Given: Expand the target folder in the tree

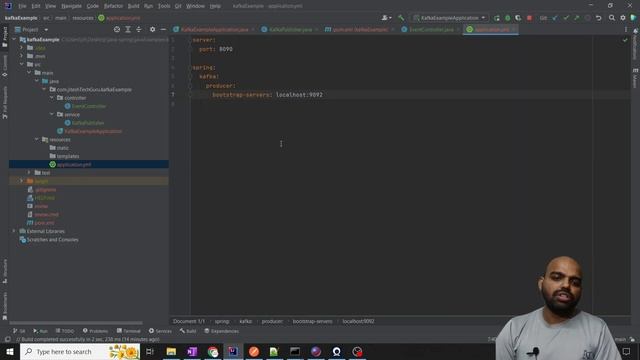Looking at the screenshot, I should tap(22, 181).
